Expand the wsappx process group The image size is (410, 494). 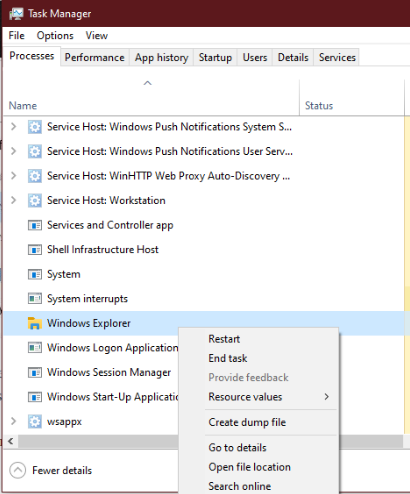click(x=13, y=421)
